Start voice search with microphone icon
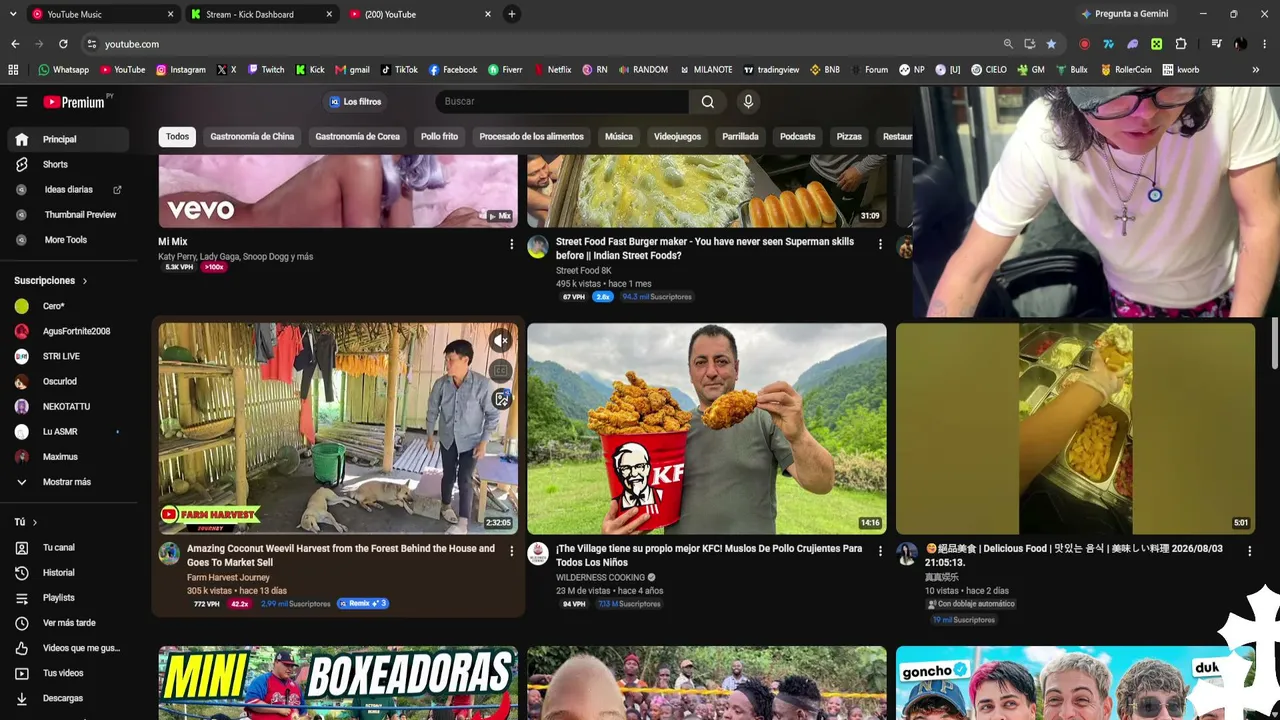1280x720 pixels. (748, 101)
